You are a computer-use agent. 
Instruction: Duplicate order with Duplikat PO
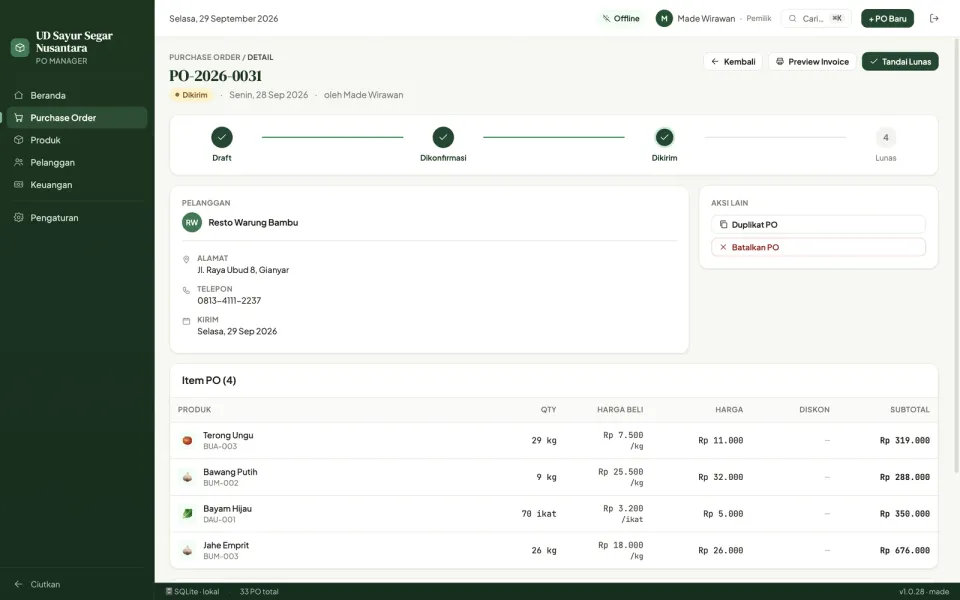(818, 225)
